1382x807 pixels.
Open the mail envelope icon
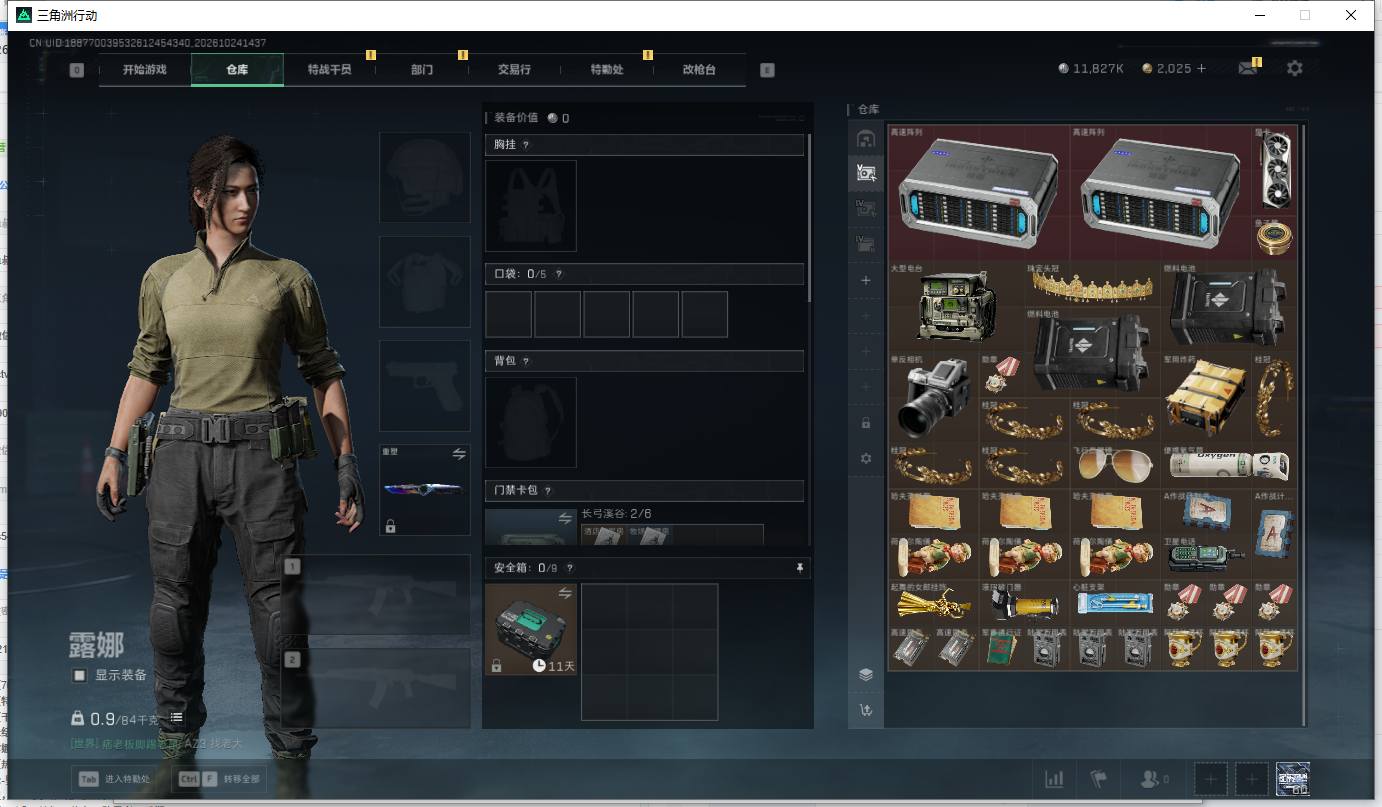(1247, 69)
